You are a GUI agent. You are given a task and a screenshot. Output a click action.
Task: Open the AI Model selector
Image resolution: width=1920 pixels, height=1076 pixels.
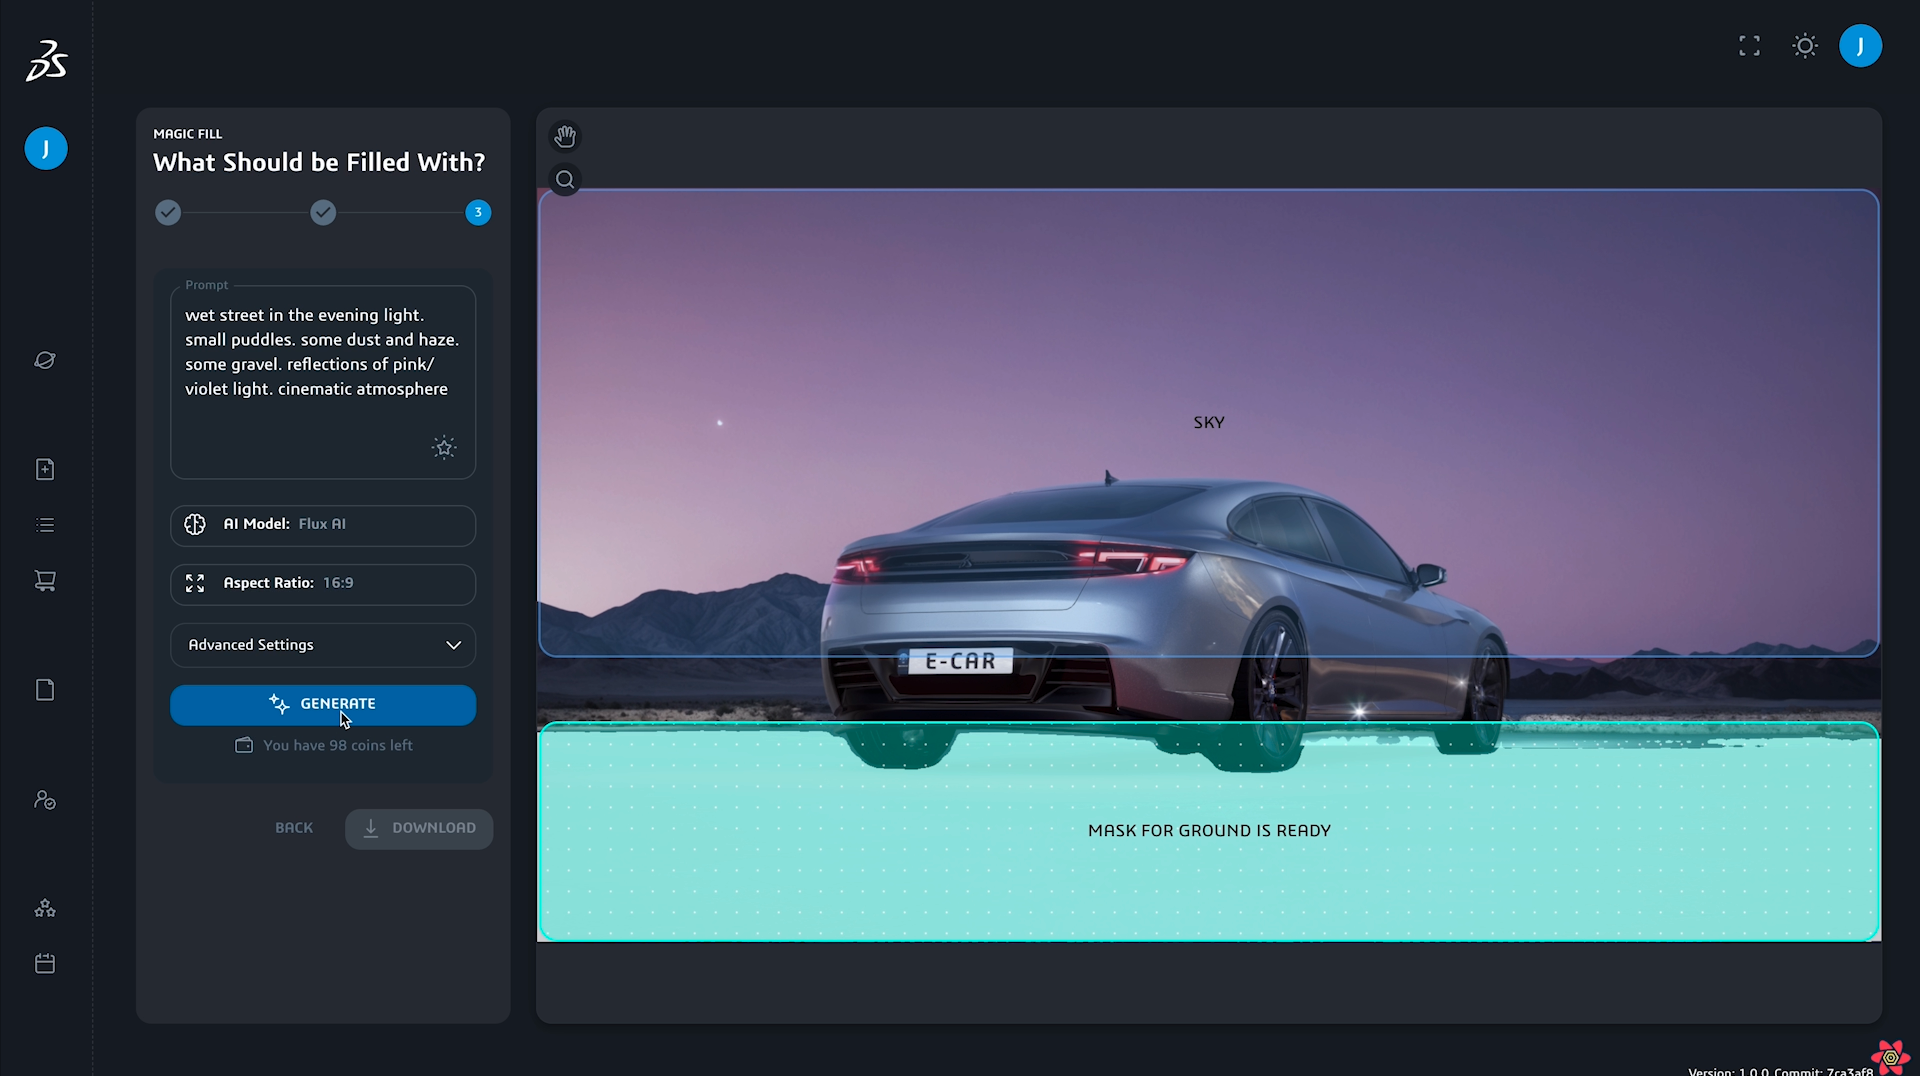[323, 525]
